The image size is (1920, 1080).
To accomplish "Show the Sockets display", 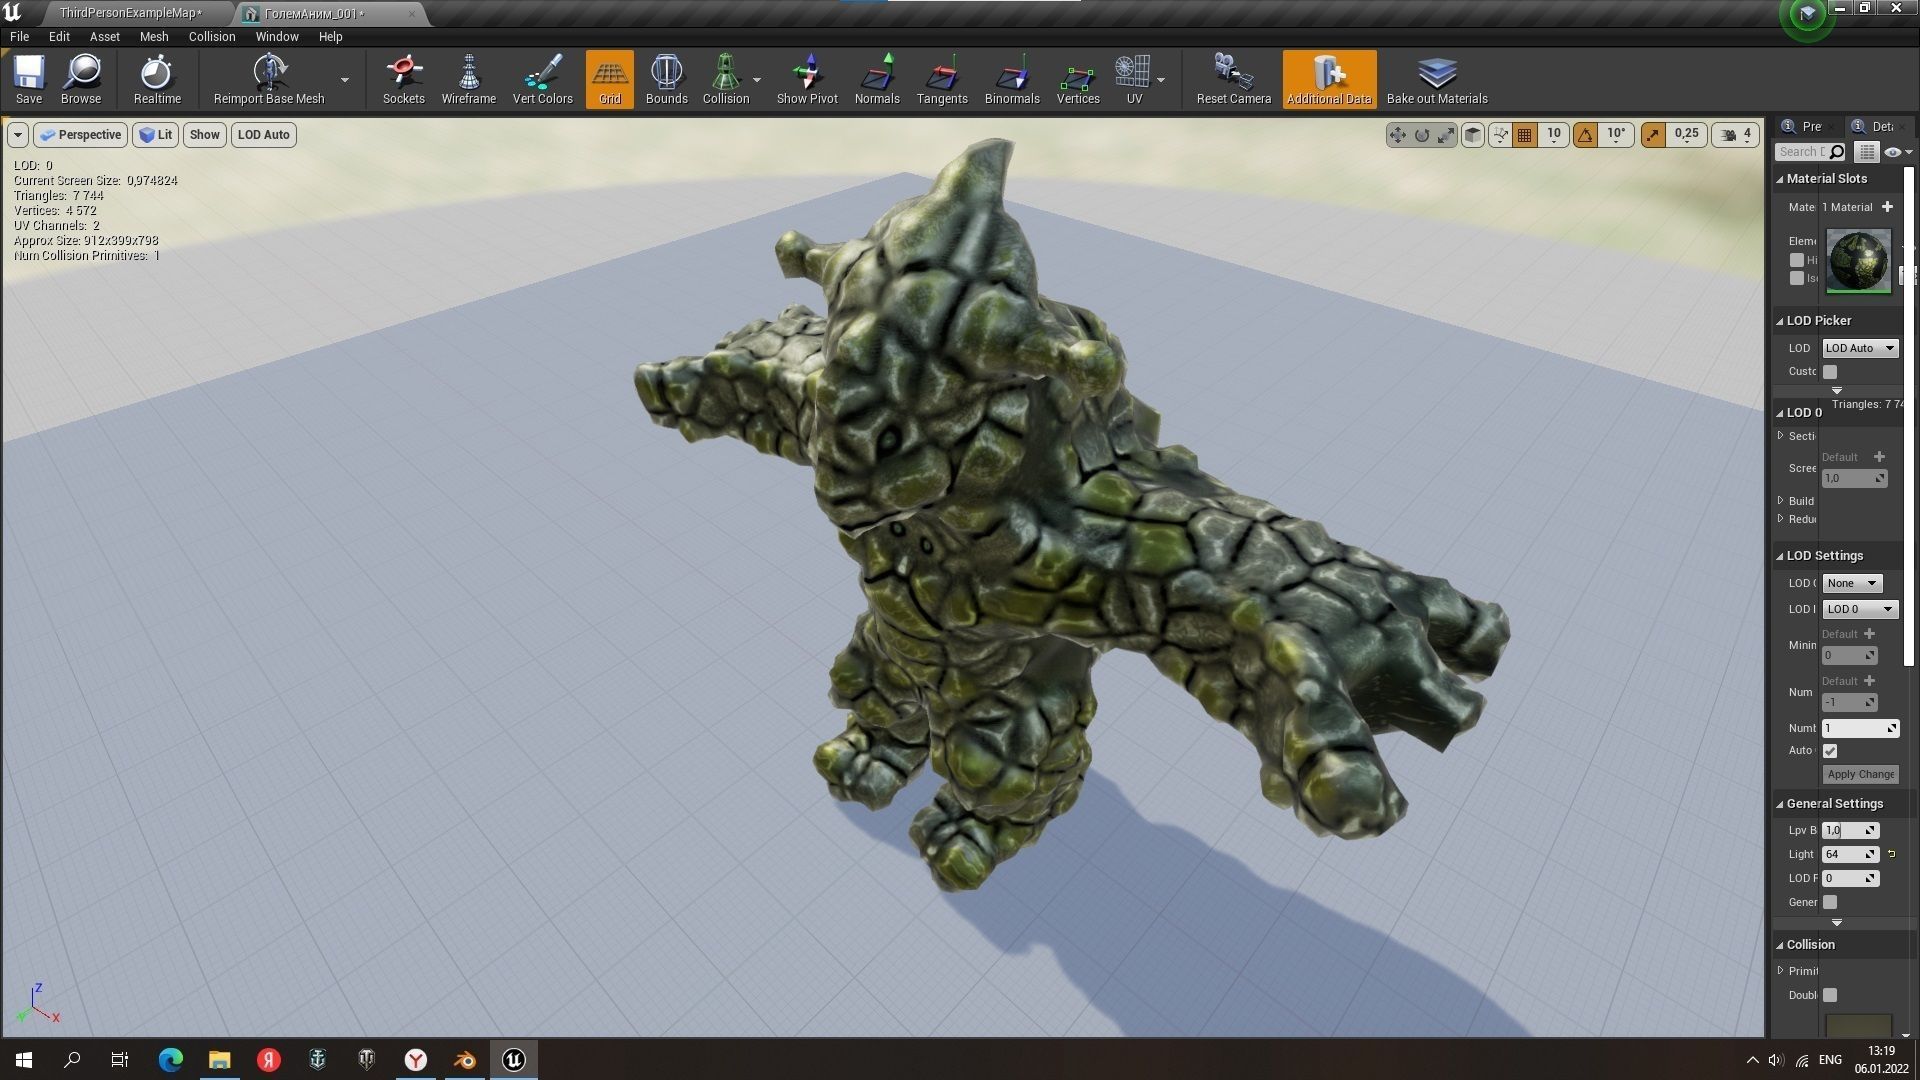I will [404, 79].
